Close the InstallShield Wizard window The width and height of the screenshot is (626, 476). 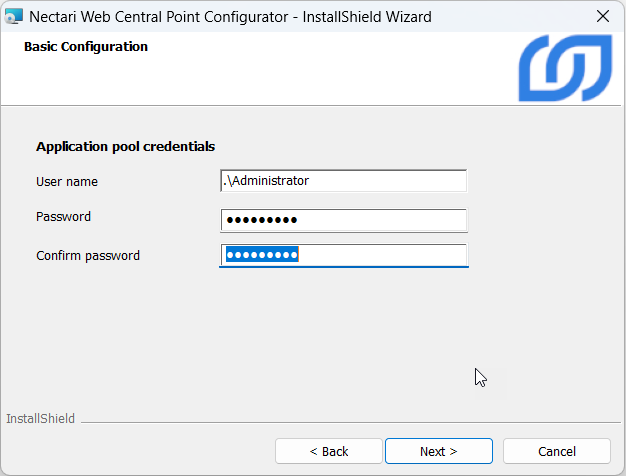602,16
